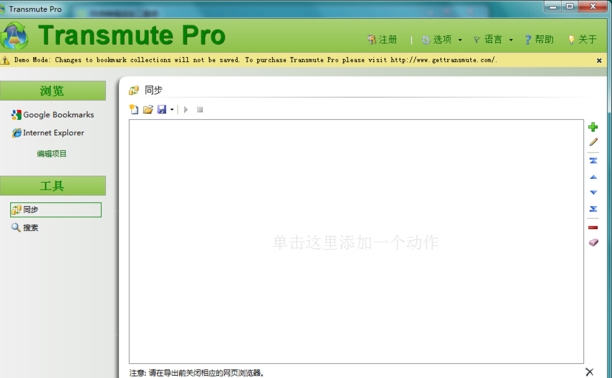Click the Transmute Pro logo icon

(x=14, y=36)
